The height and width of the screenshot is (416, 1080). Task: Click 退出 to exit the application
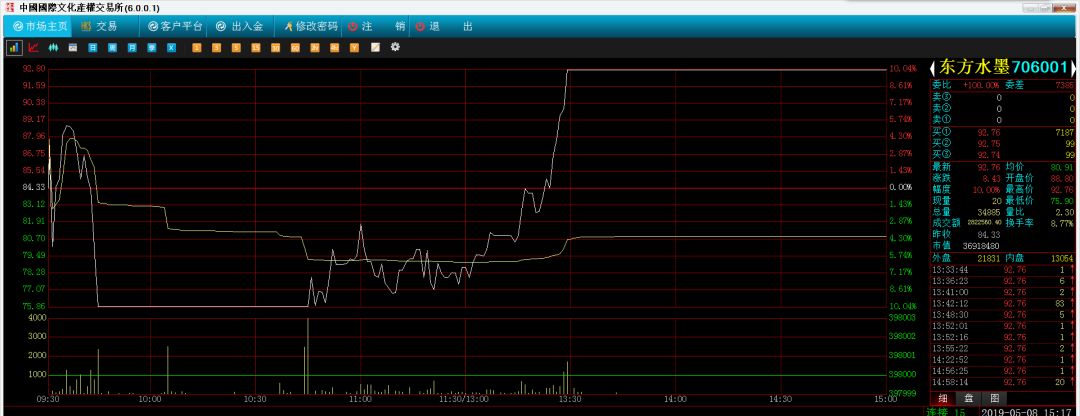click(444, 26)
